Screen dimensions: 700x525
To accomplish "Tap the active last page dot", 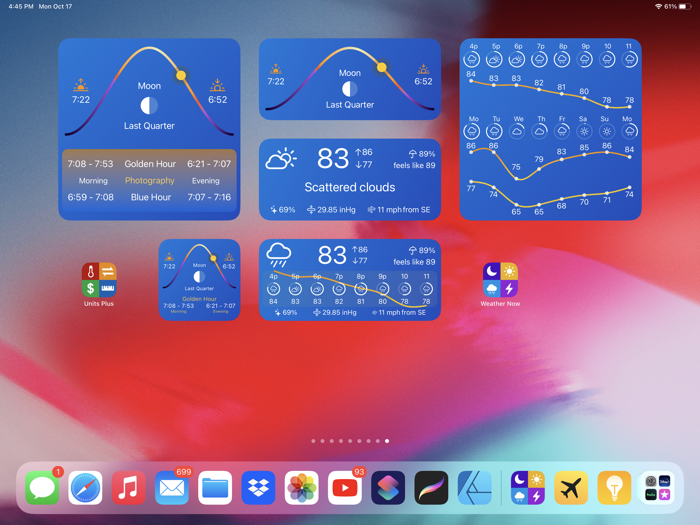I will [x=387, y=441].
